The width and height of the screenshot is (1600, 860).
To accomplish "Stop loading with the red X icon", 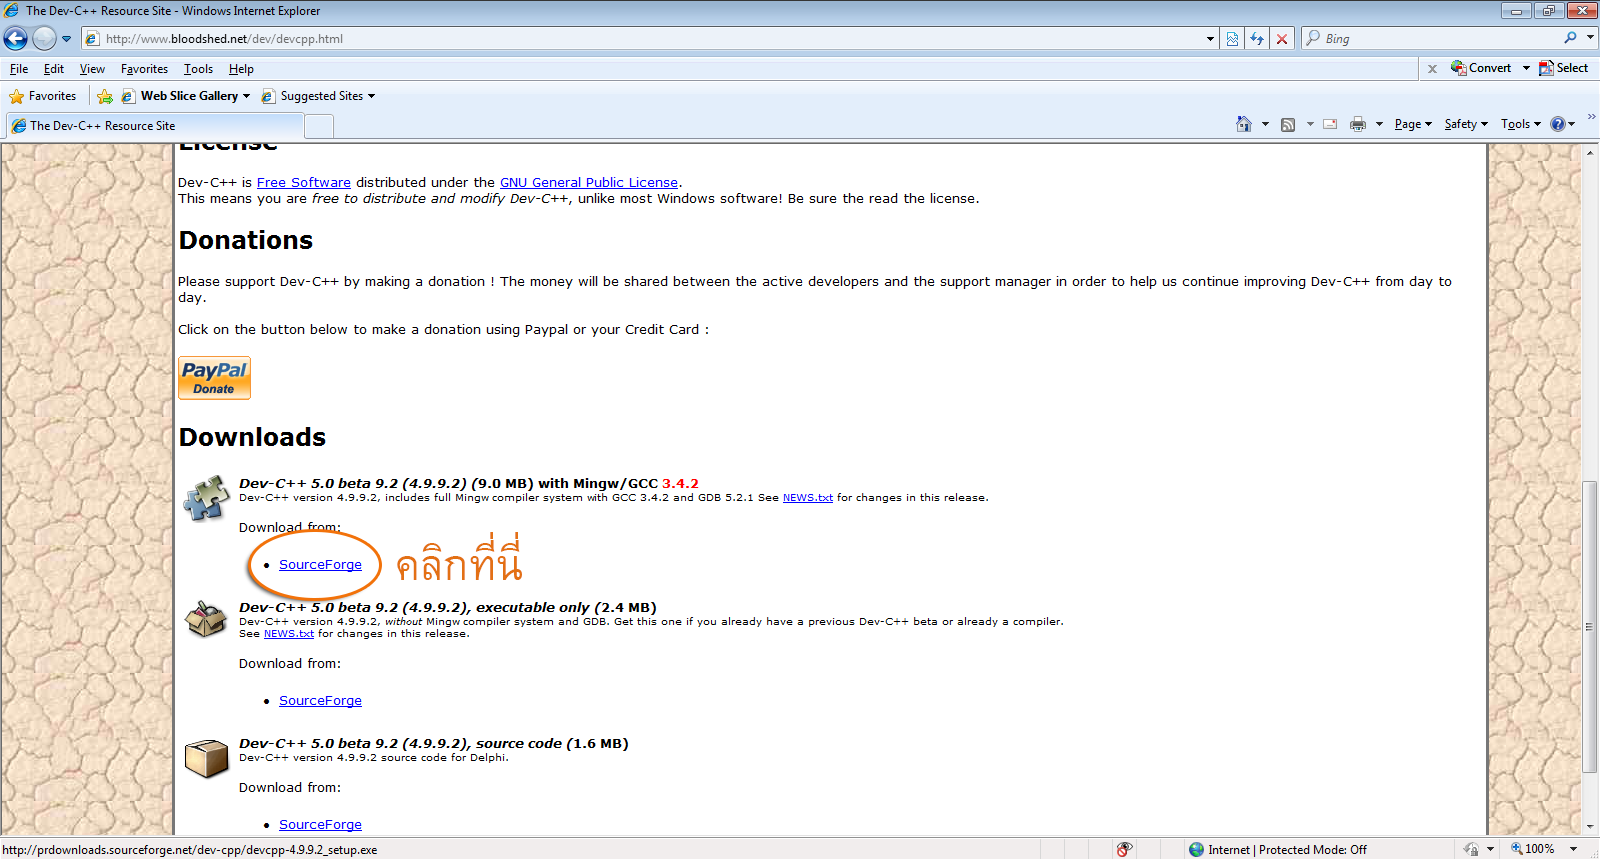I will tap(1282, 39).
